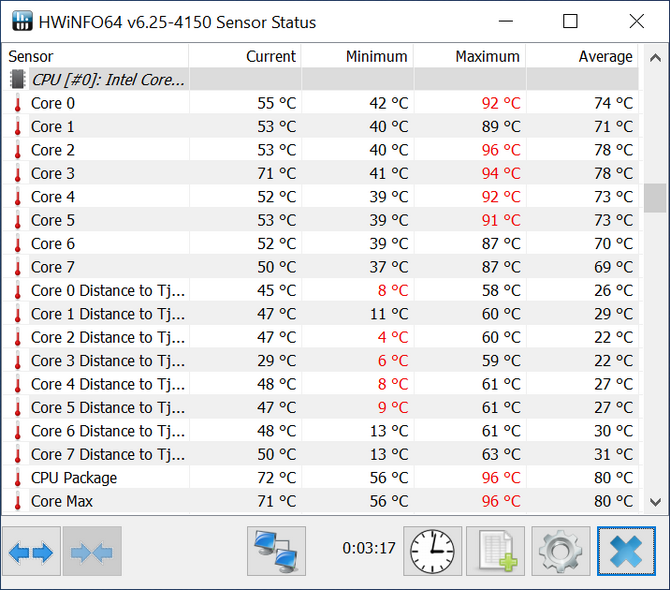Image resolution: width=670 pixels, height=590 pixels.
Task: Select Core 4 Distance to Tj row
Action: [321, 384]
